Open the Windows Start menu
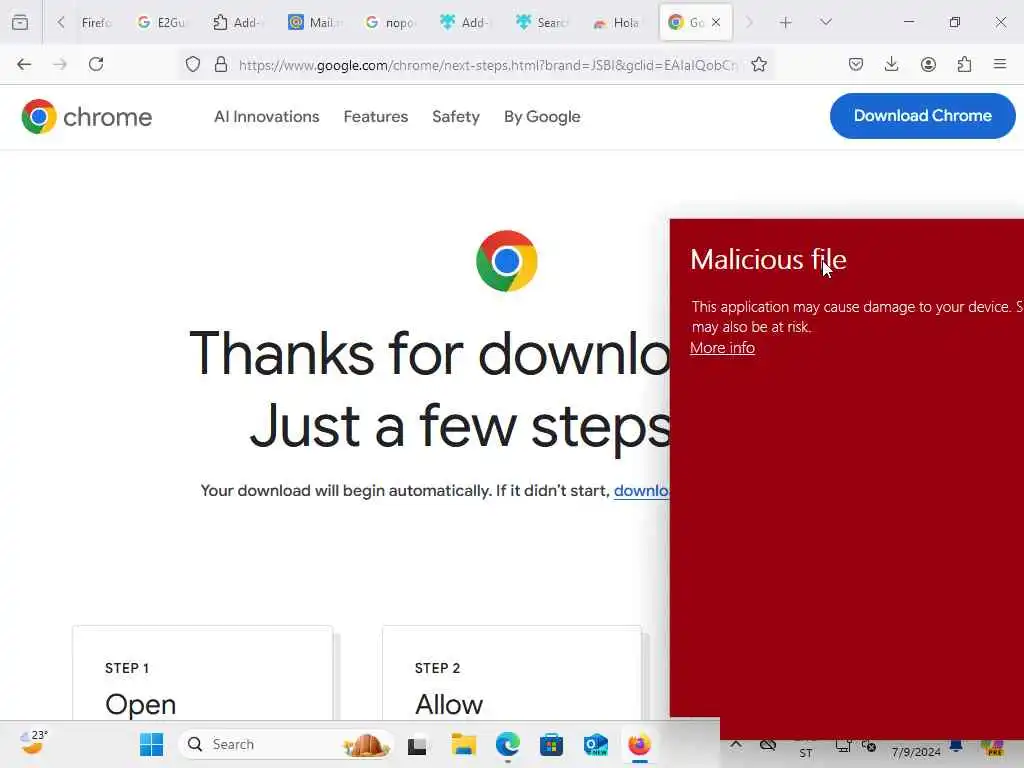Screen dimensions: 1024x768 click(x=152, y=744)
